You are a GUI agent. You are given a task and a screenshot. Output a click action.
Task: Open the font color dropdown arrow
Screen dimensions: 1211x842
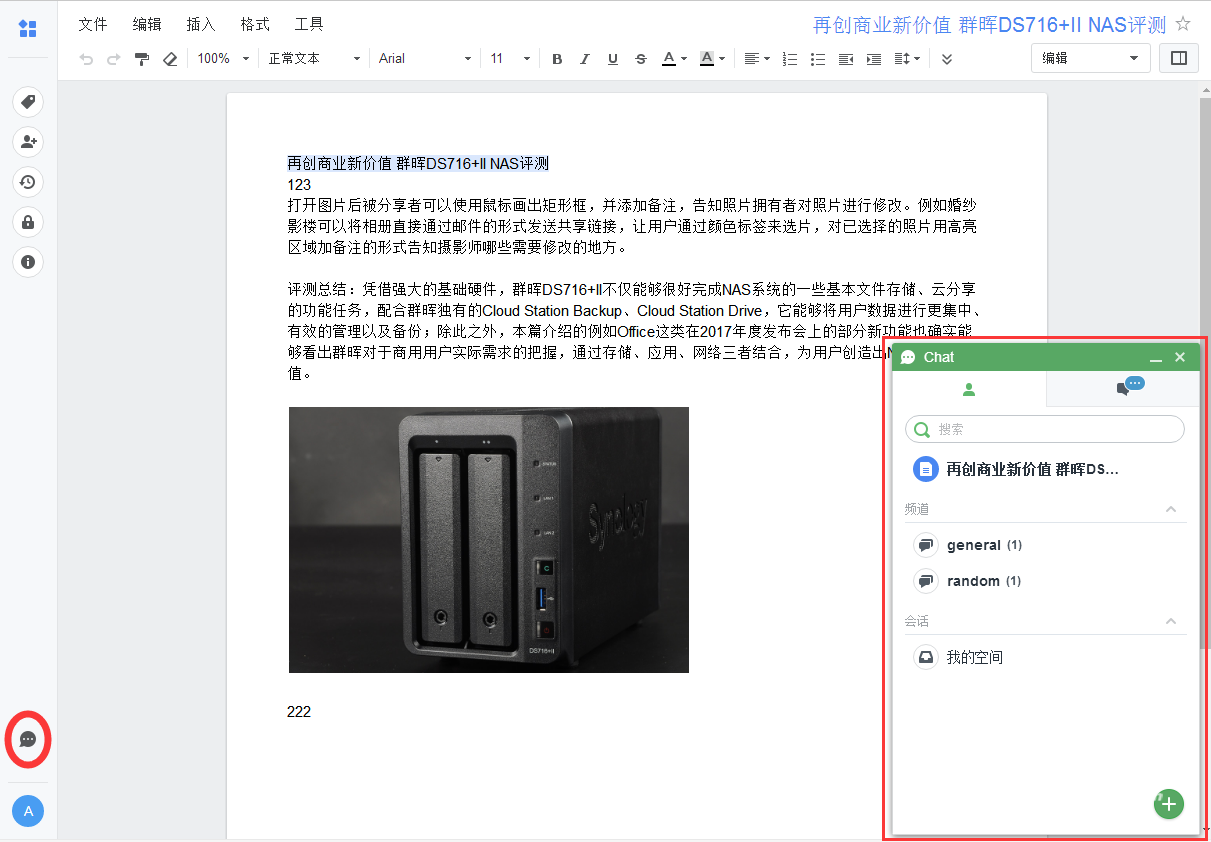[x=684, y=59]
